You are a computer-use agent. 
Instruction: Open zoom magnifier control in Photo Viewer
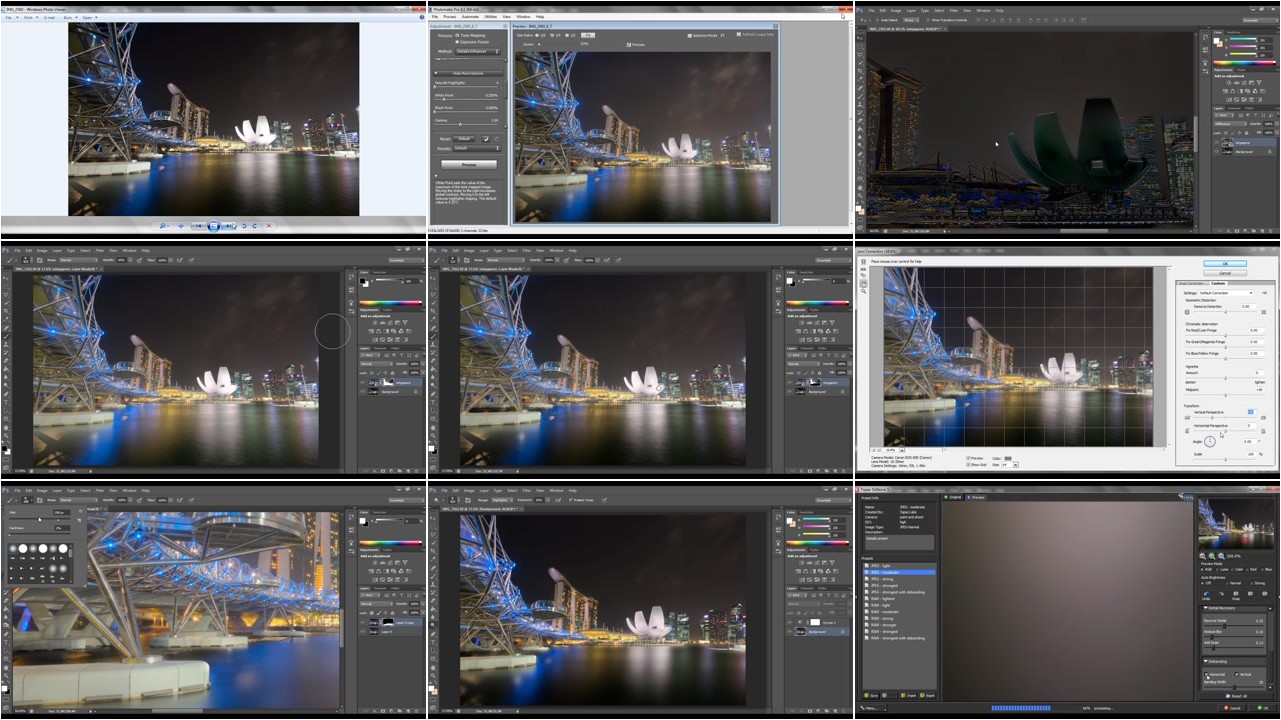(164, 225)
